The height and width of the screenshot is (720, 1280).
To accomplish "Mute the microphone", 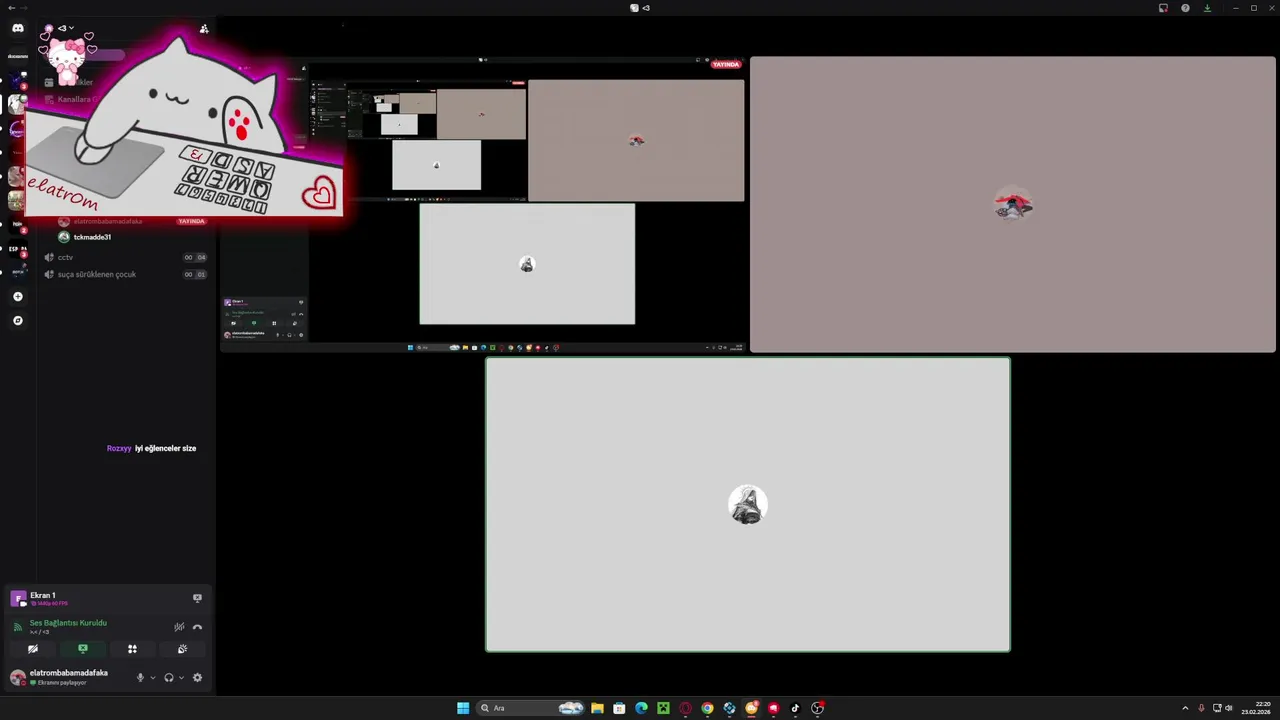I will click(140, 677).
